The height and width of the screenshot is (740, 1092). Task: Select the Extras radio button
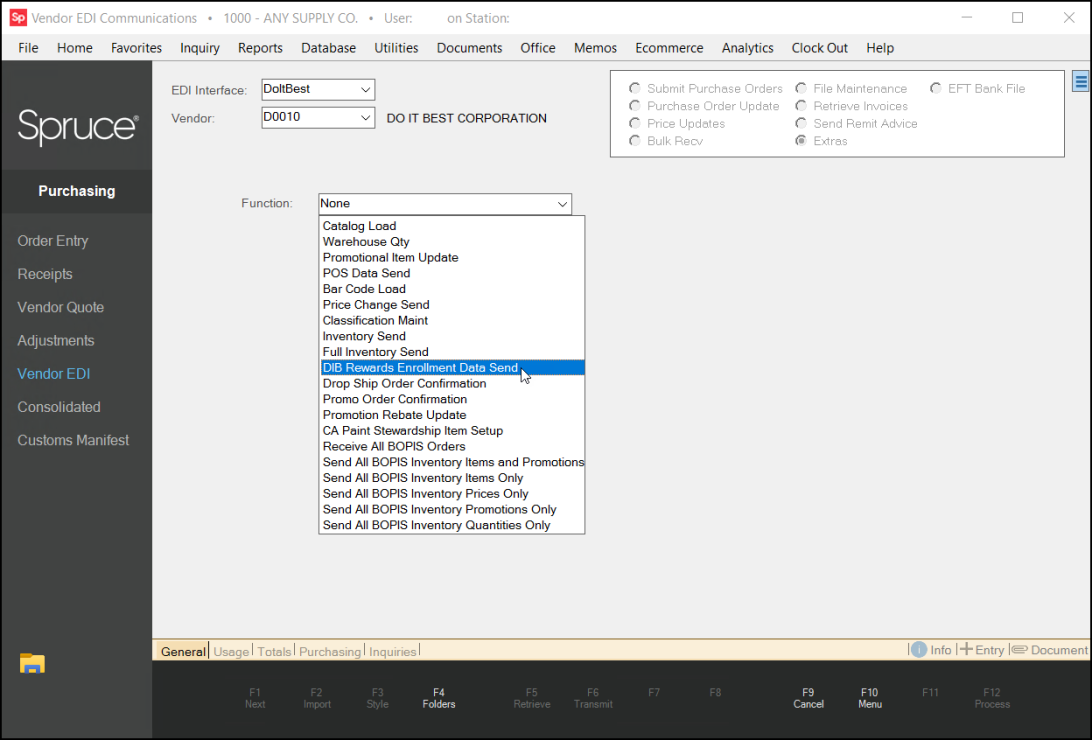802,141
